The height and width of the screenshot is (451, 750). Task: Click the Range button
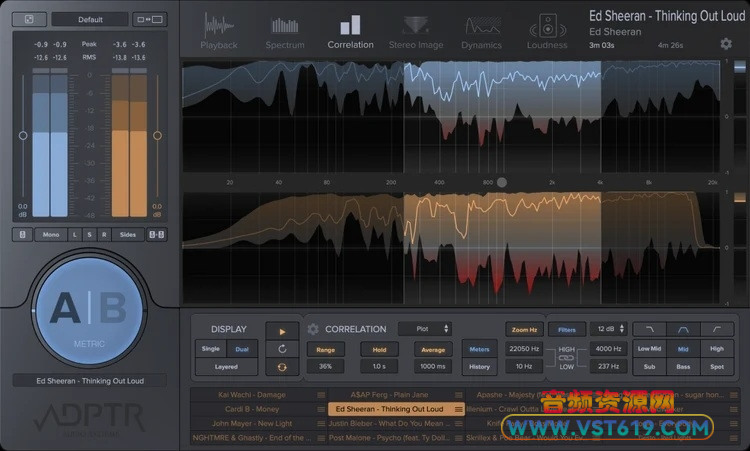point(325,350)
